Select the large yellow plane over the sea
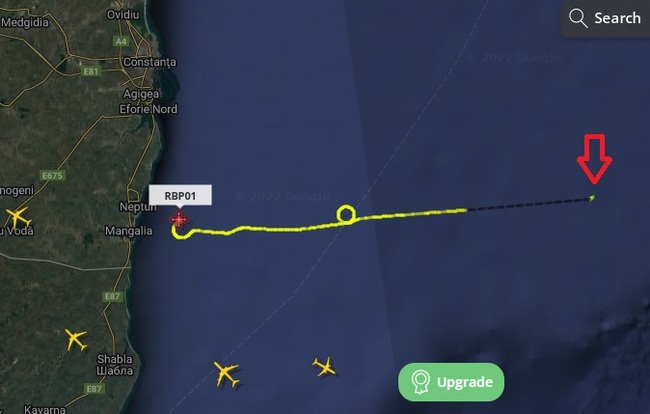Viewport: 650px width, 414px height. pyautogui.click(x=226, y=374)
